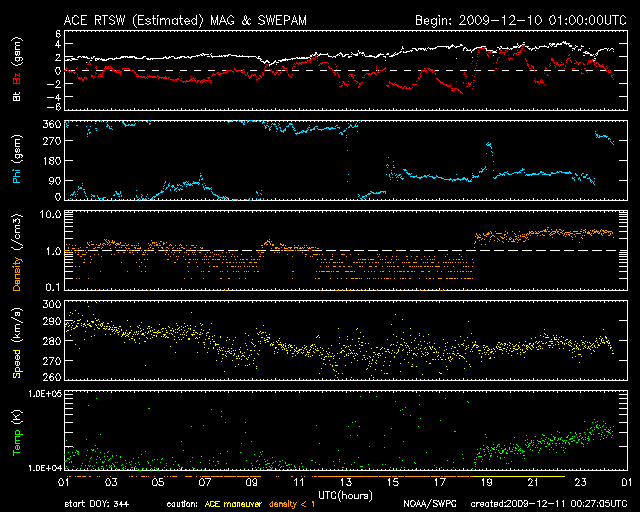
Task: Click the Begin 2009-12-10 timestamp text
Action: tap(520, 19)
